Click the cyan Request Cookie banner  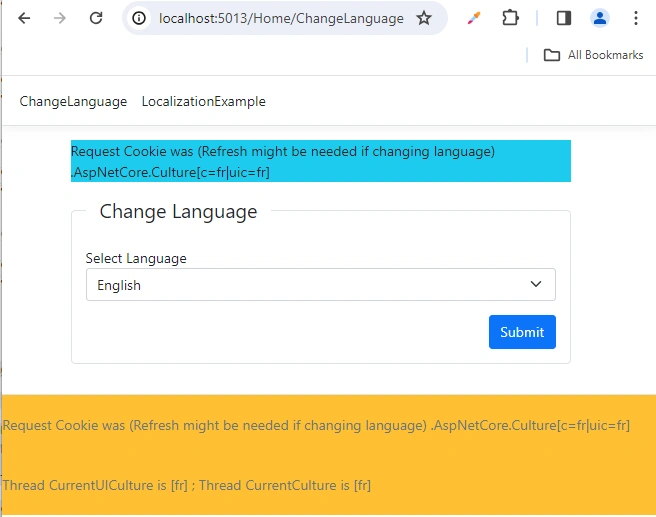pyautogui.click(x=321, y=161)
